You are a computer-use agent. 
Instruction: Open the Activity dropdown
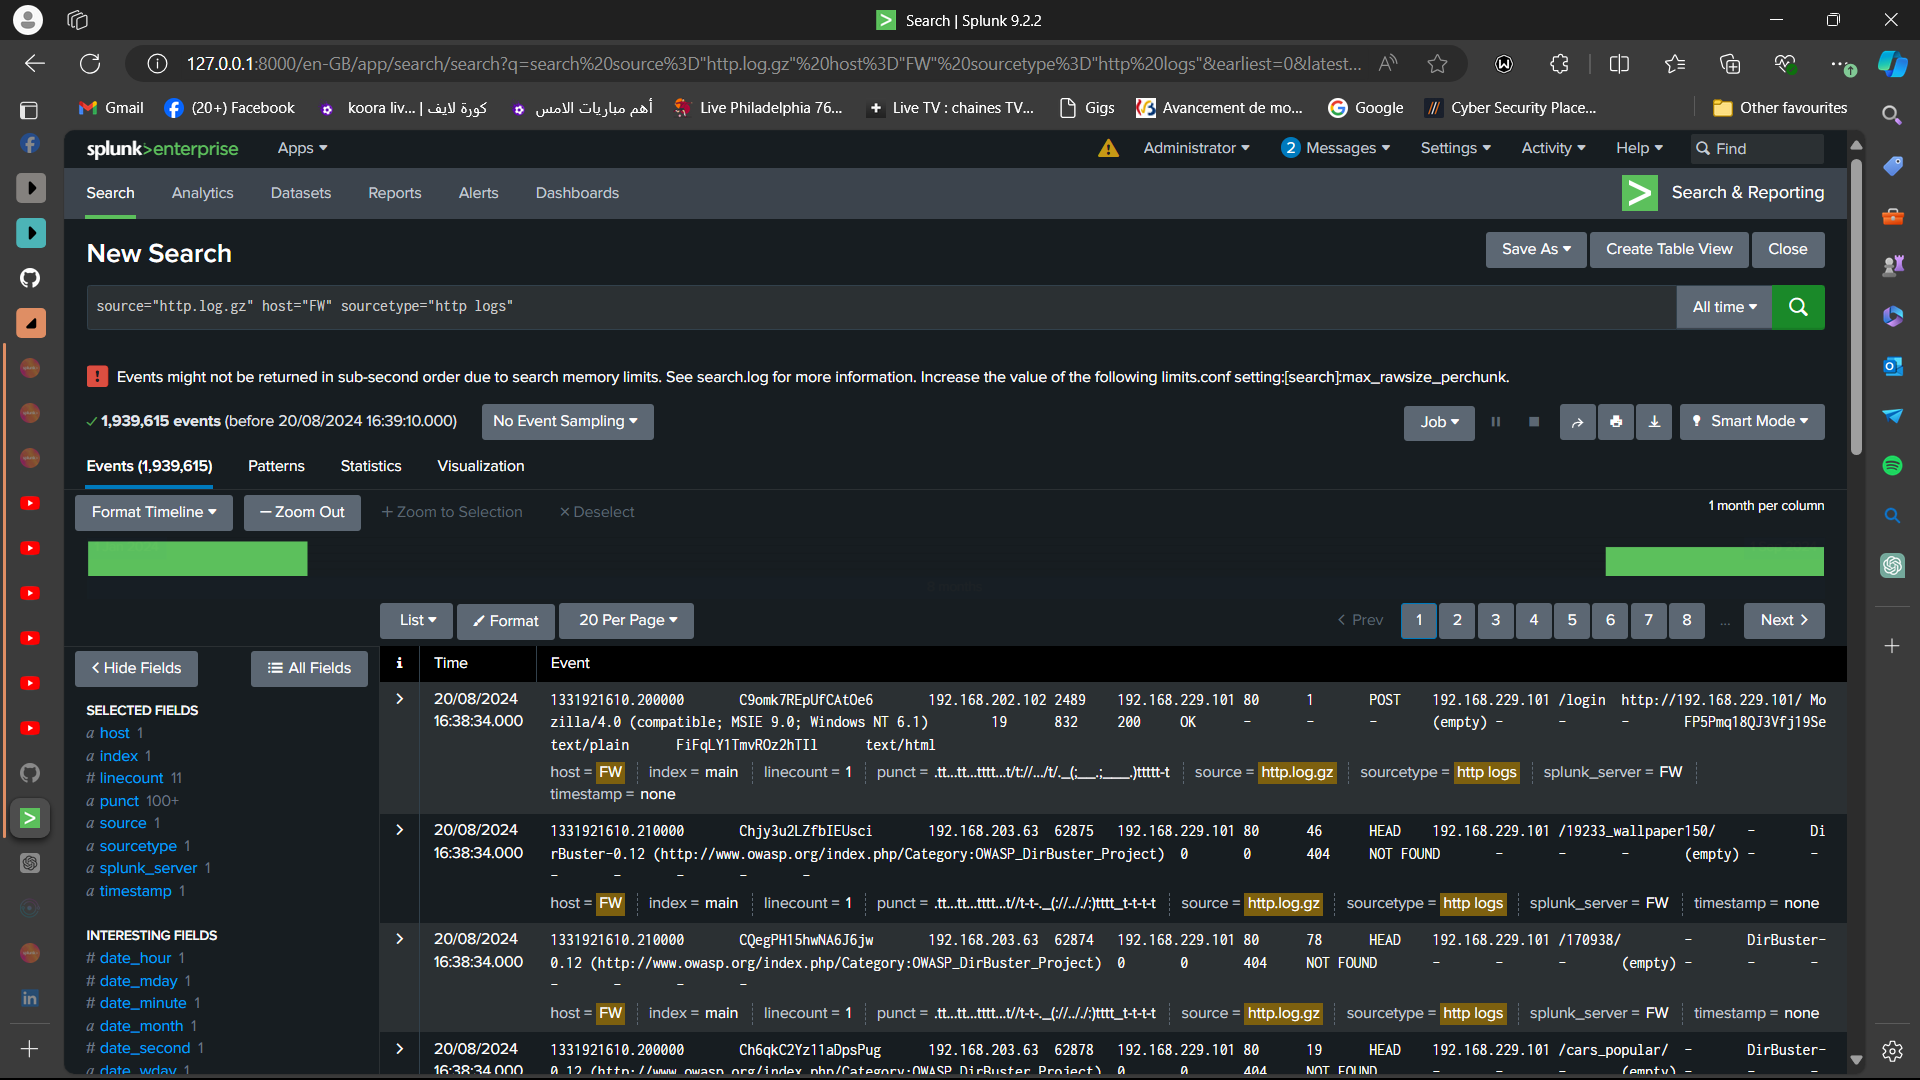click(1553, 148)
